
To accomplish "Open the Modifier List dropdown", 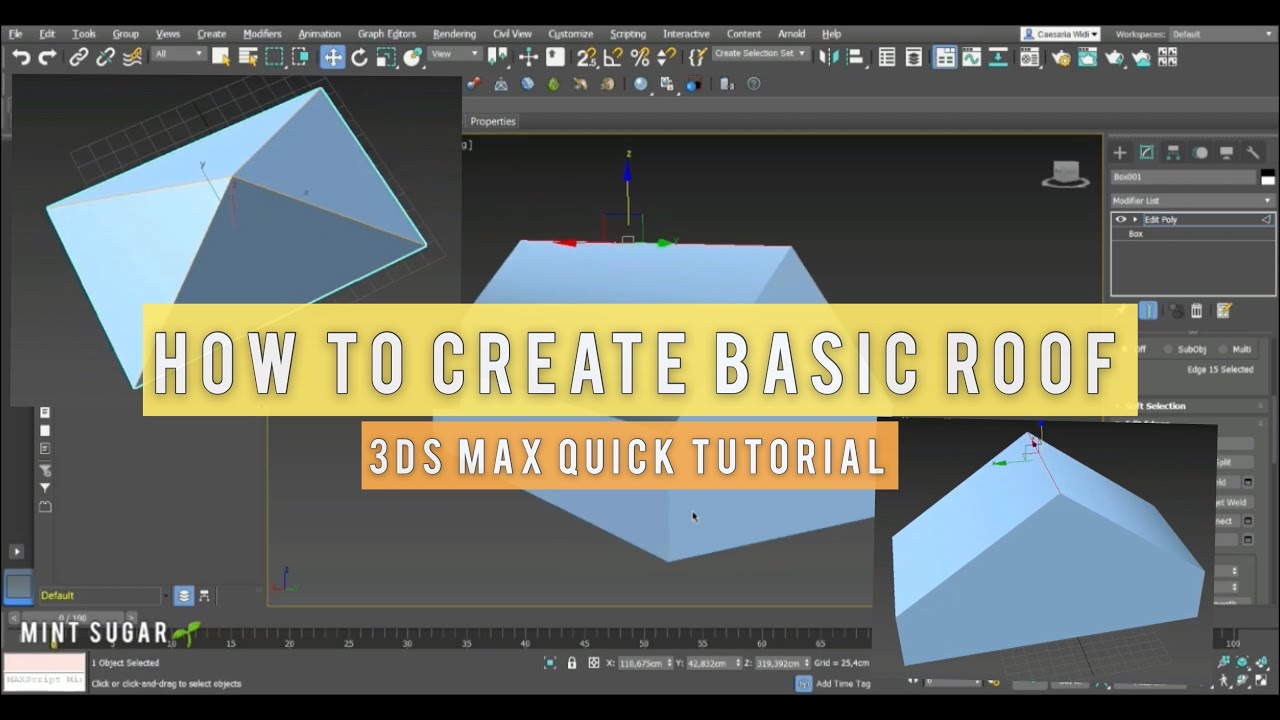I will point(1193,201).
